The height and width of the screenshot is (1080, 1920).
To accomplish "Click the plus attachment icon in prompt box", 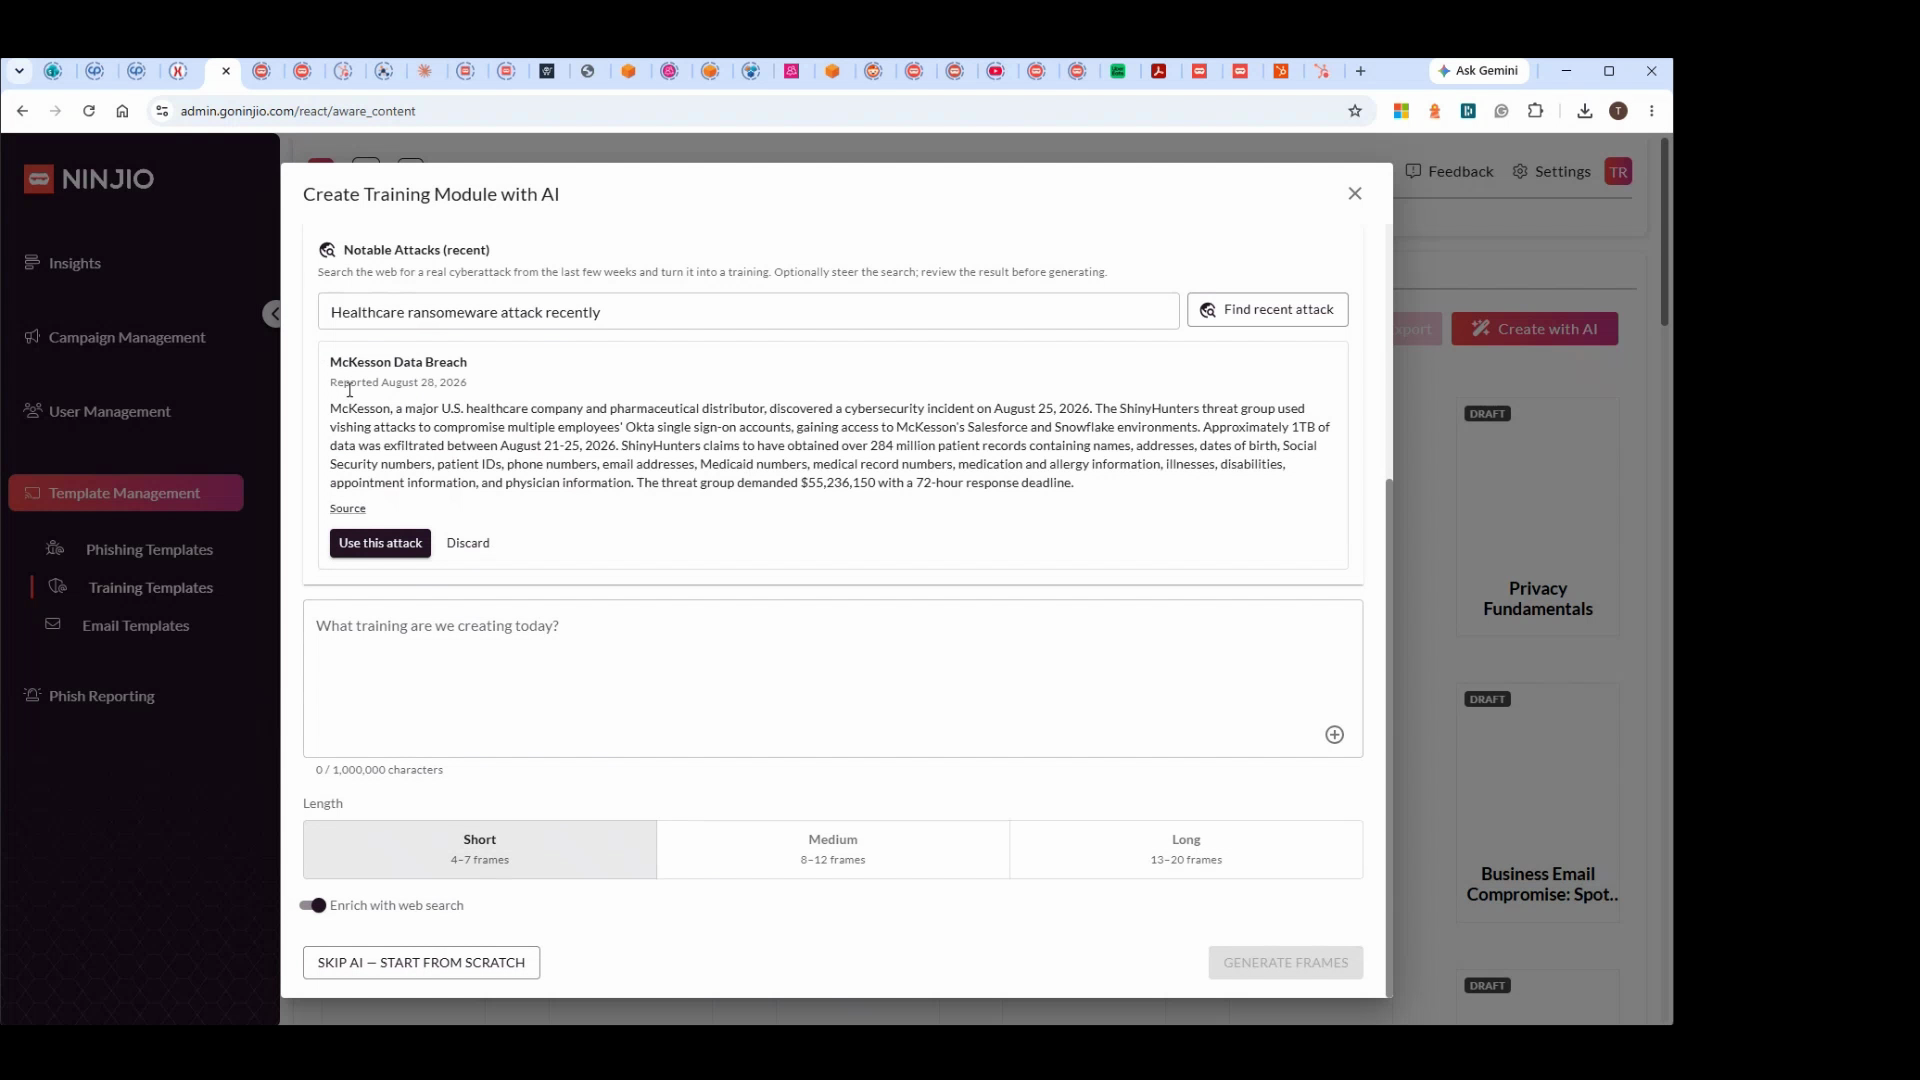I will click(x=1334, y=735).
